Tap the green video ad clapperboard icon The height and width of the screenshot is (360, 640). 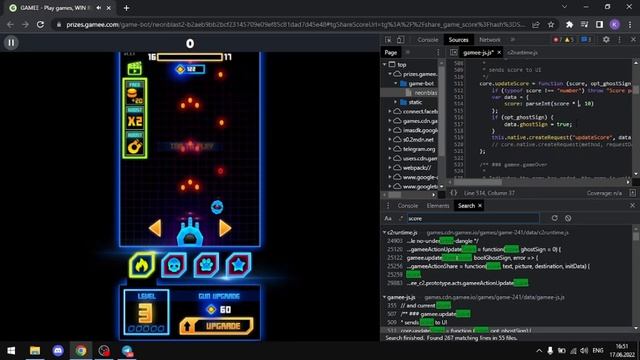tap(134, 68)
